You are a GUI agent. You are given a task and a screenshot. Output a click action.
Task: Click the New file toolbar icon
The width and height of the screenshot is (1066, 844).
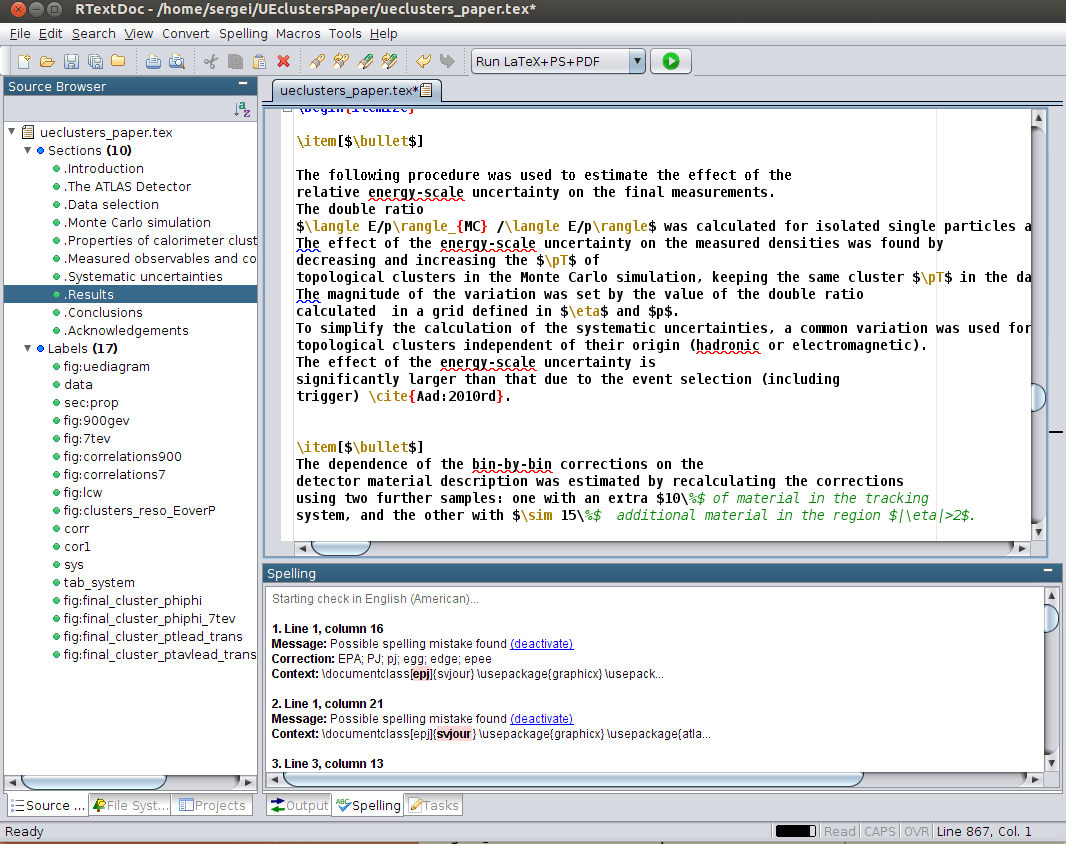point(24,61)
